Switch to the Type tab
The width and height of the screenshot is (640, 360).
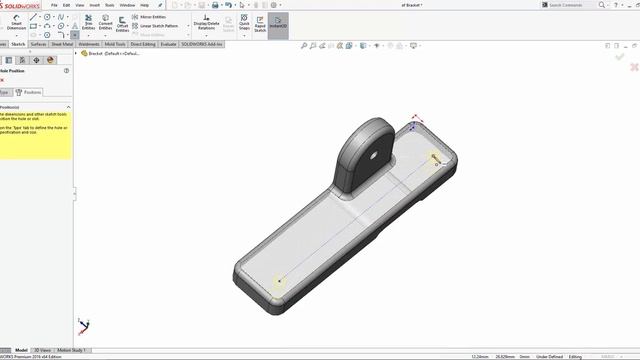pos(5,92)
